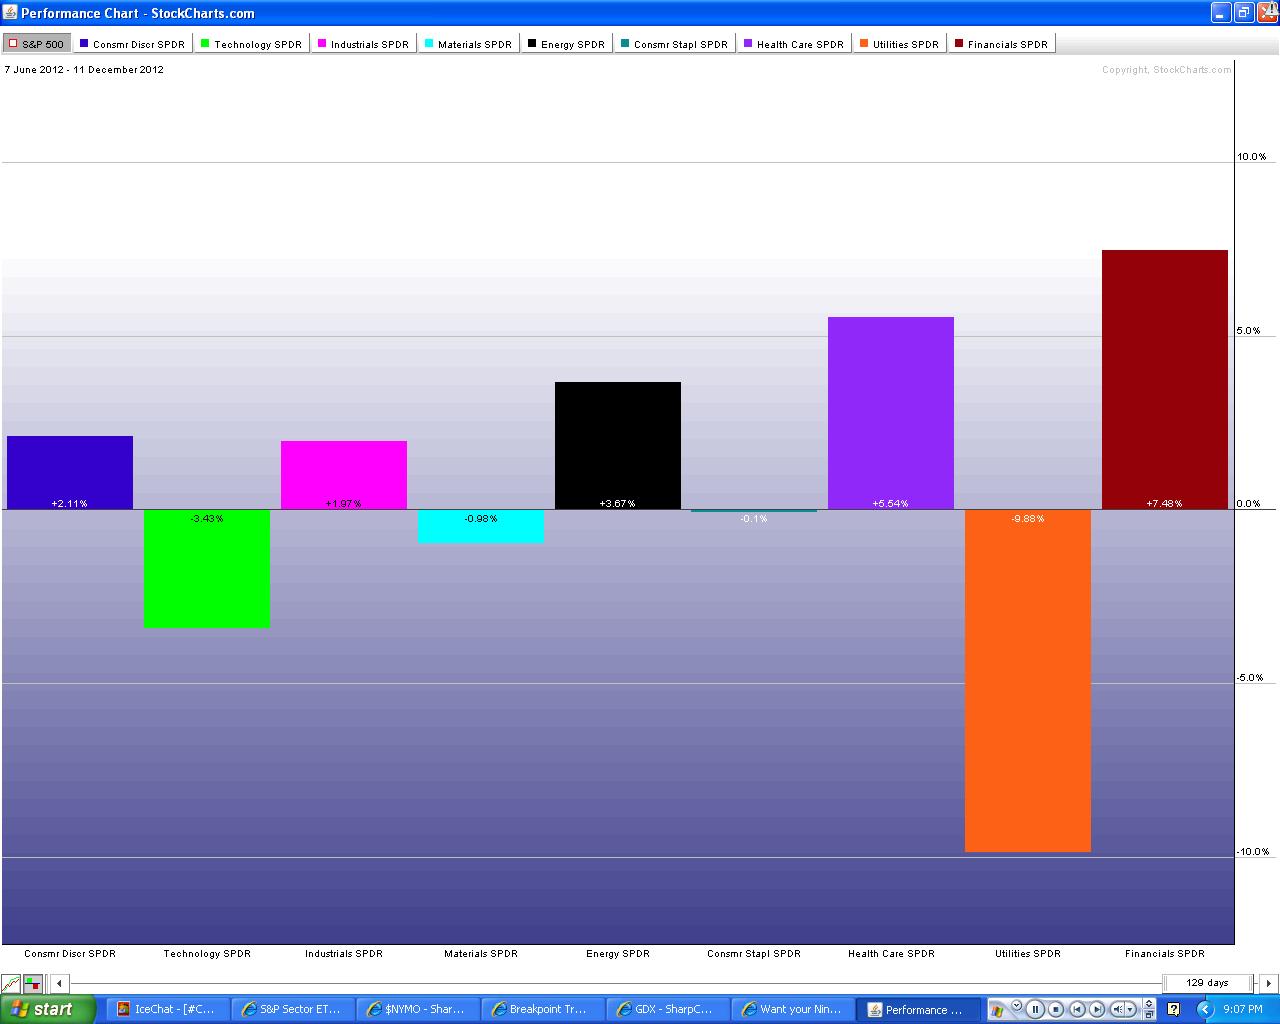The height and width of the screenshot is (1024, 1280).
Task: Click the green Technology SPDR bar
Action: click(x=207, y=569)
